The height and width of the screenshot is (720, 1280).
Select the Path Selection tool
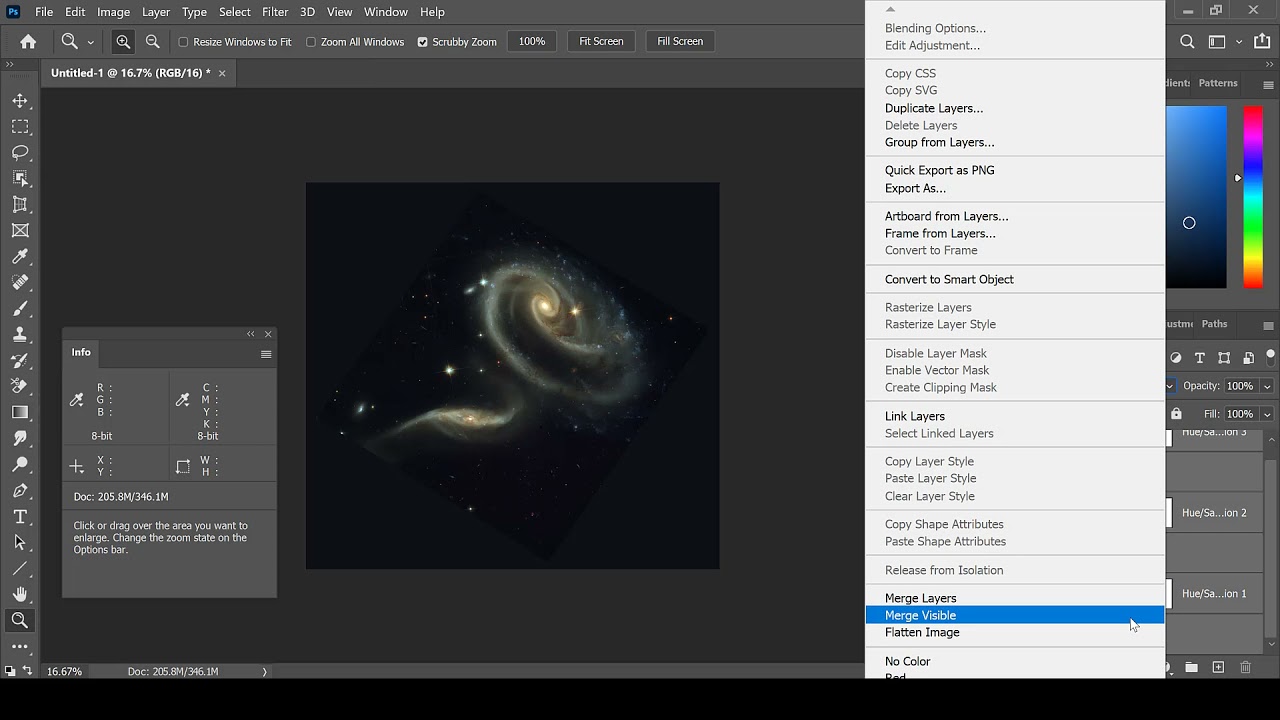coord(20,542)
